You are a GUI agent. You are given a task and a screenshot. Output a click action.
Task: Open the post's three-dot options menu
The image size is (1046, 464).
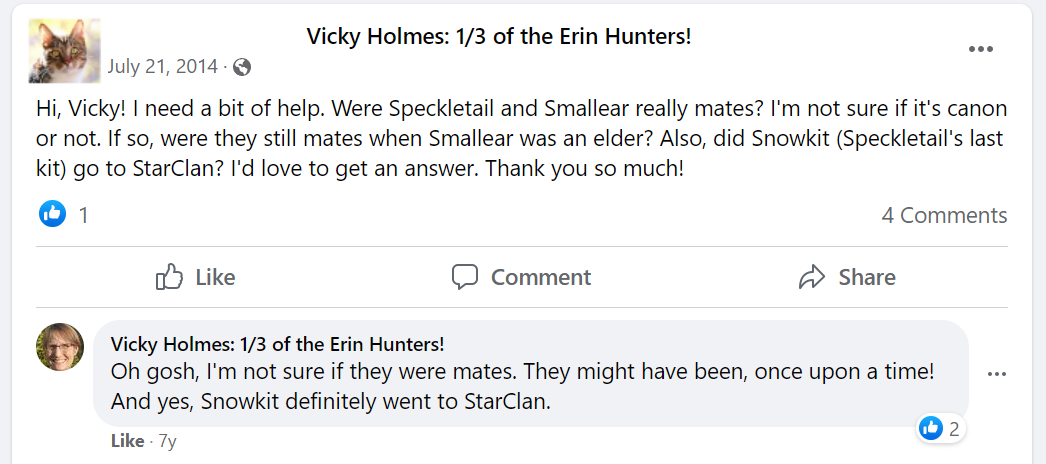coord(981,49)
